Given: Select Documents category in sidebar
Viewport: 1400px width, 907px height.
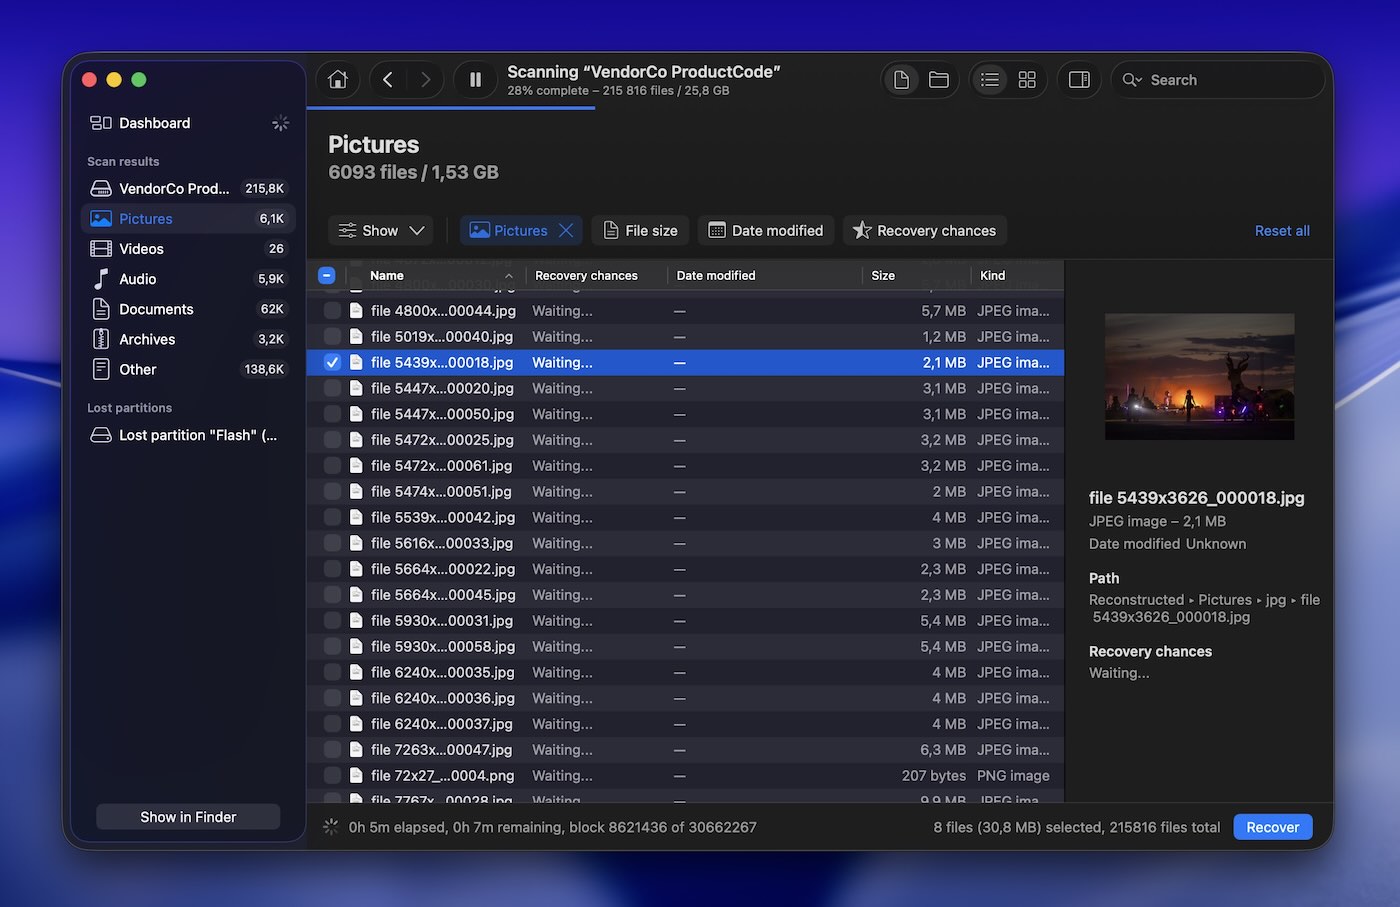Looking at the screenshot, I should pyautogui.click(x=156, y=309).
